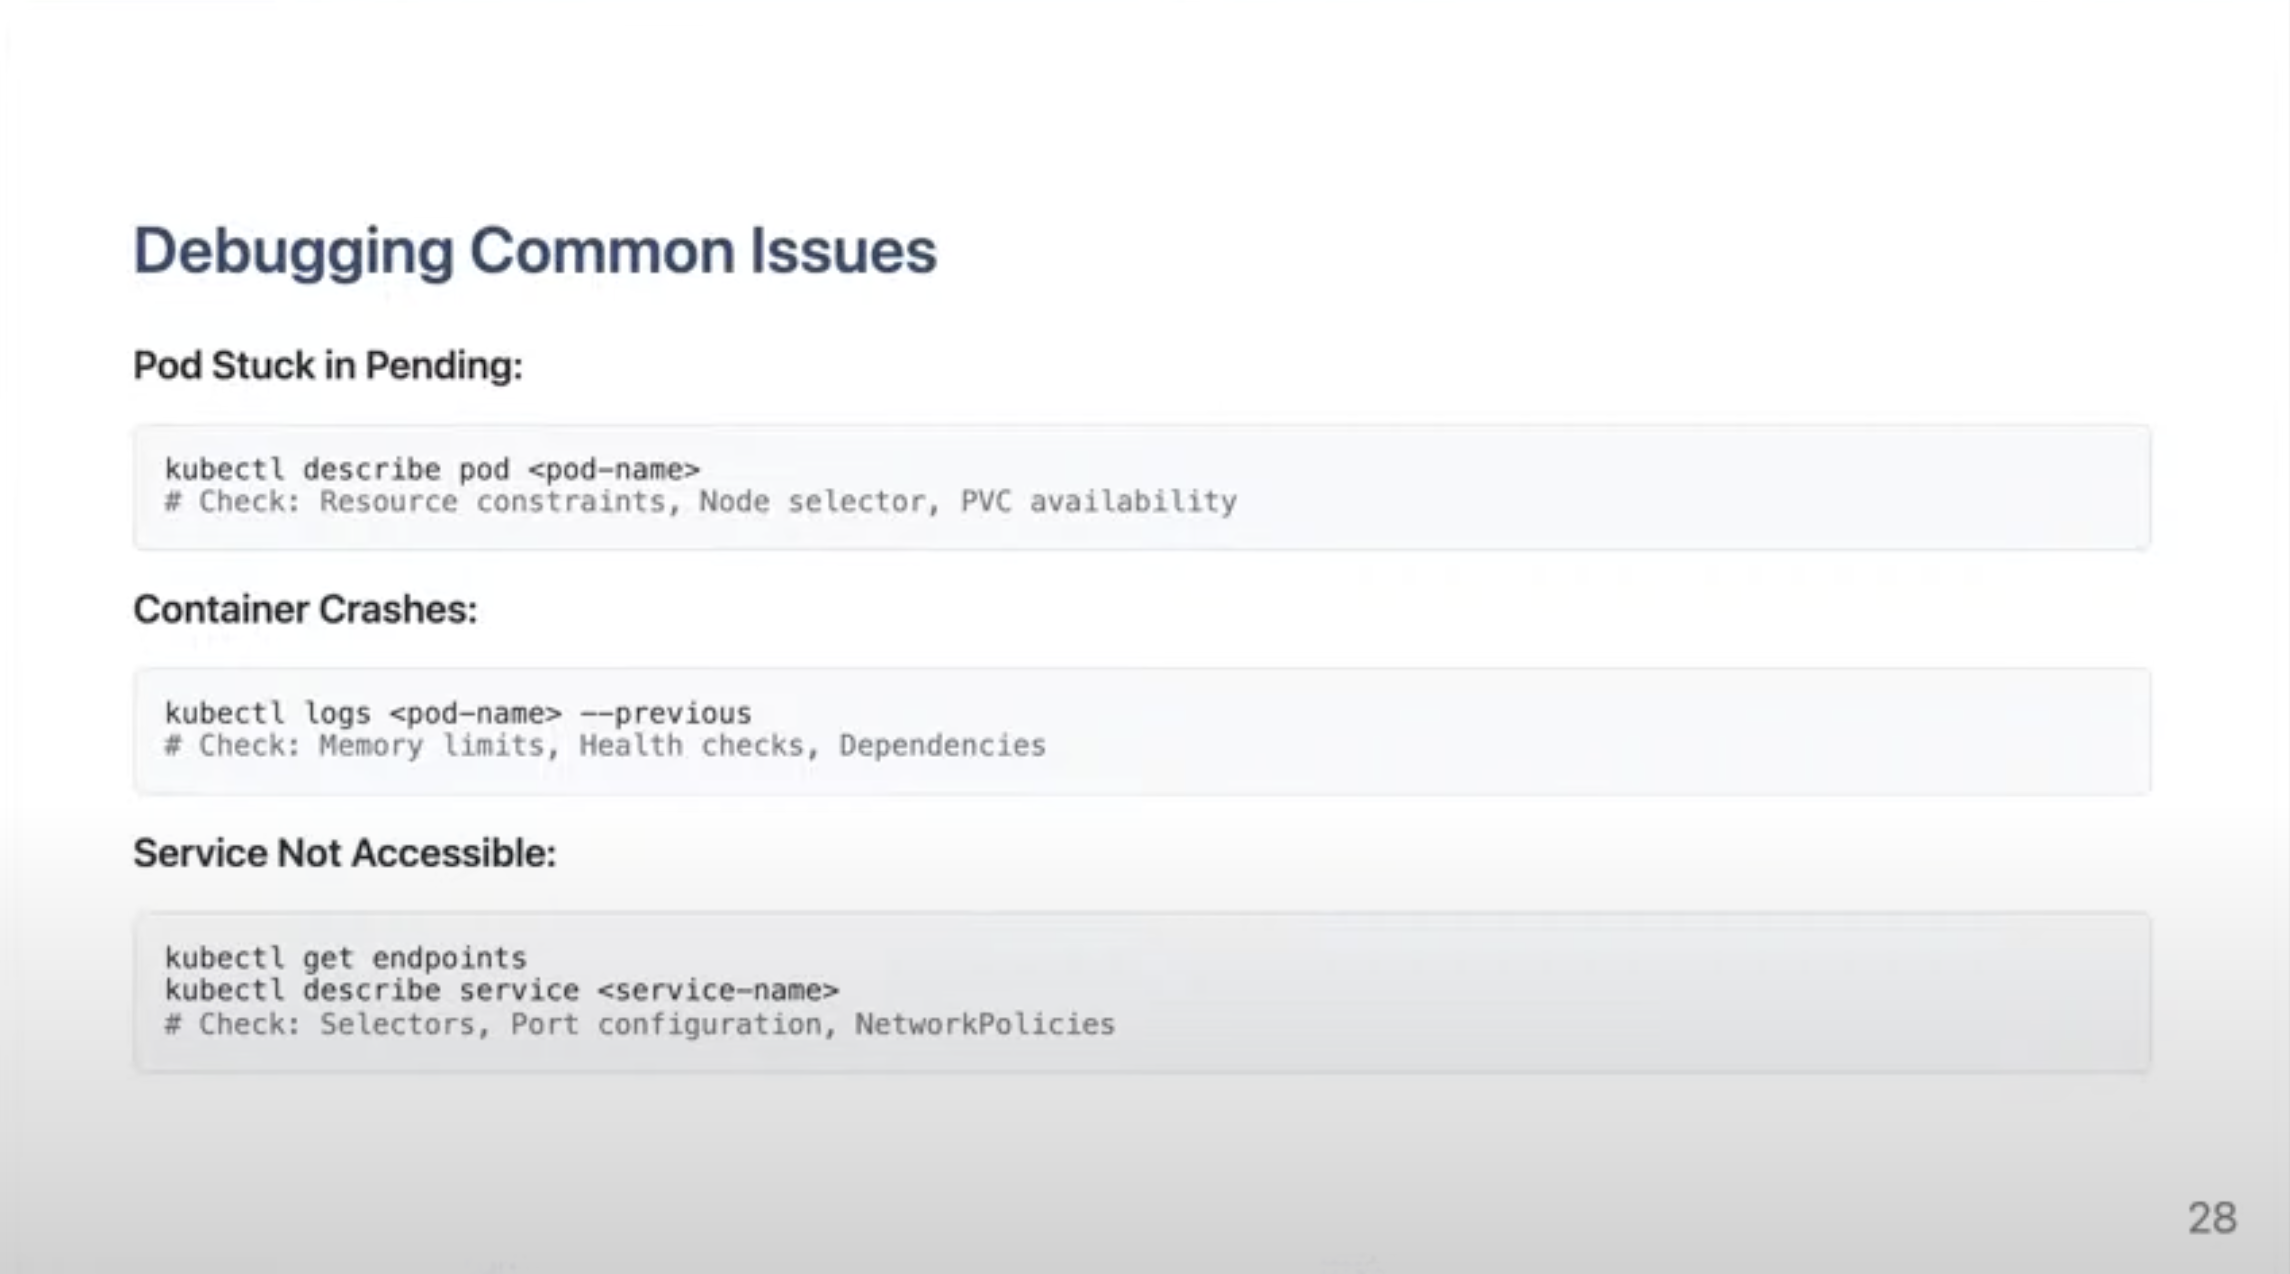Click the slide number 28
Screen dimensions: 2290x1274
[2212, 1218]
